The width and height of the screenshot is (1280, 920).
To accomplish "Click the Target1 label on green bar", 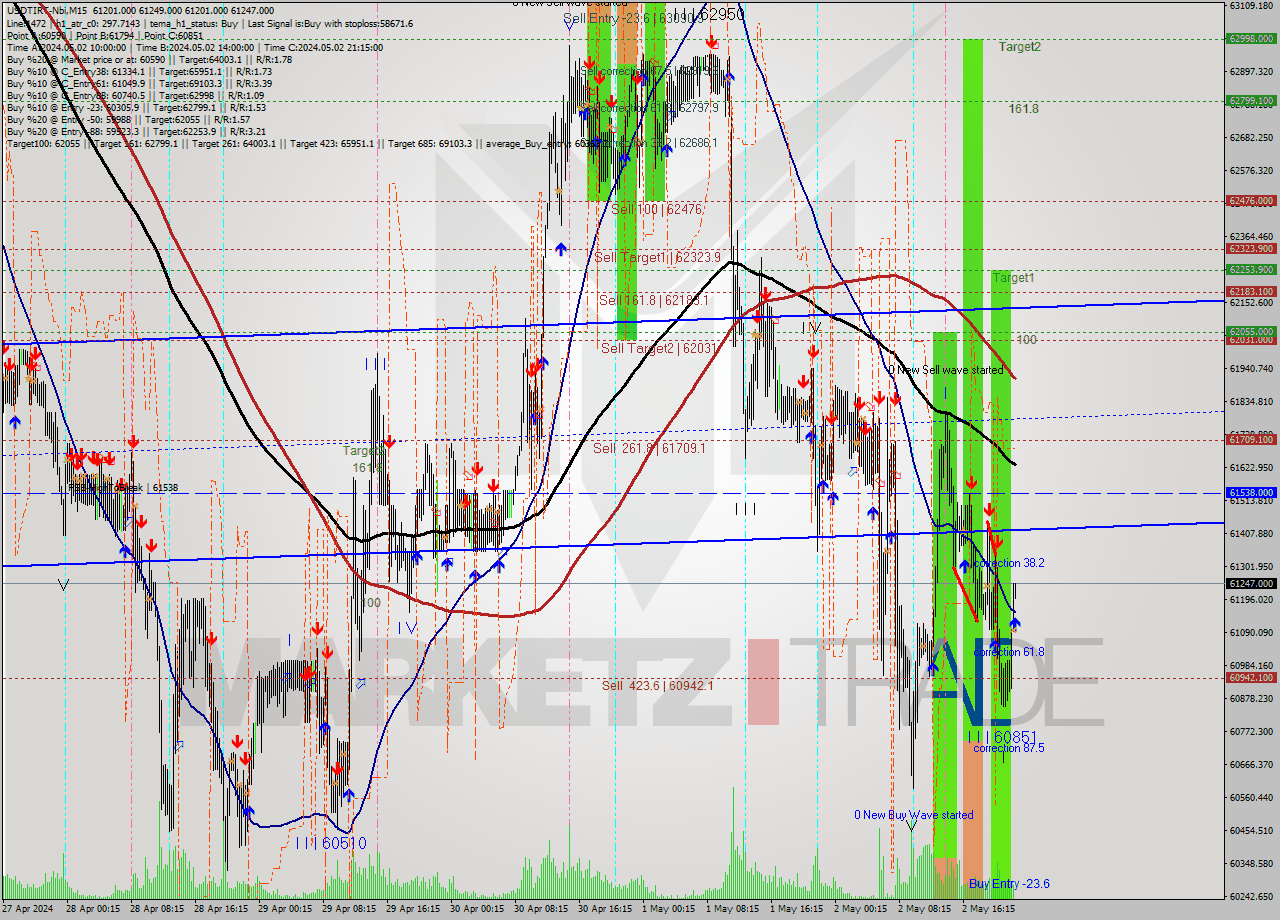I will (1013, 278).
